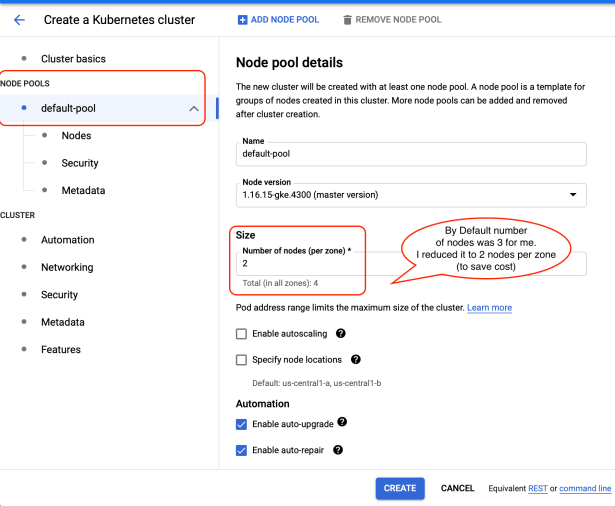This screenshot has width=615, height=506.
Task: Open Cluster basics in sidebar
Action: click(73, 59)
